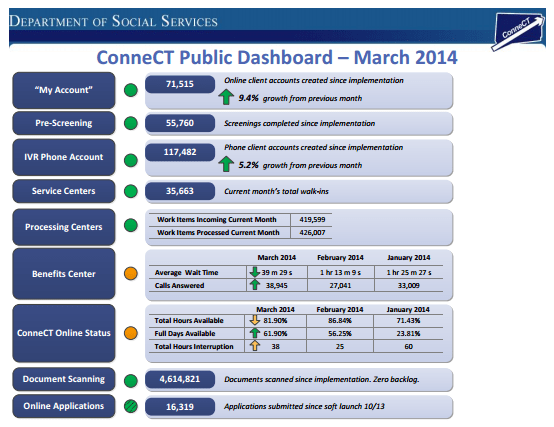Click "Work Items Processed Current Month" label
554x427 pixels.
pos(218,232)
